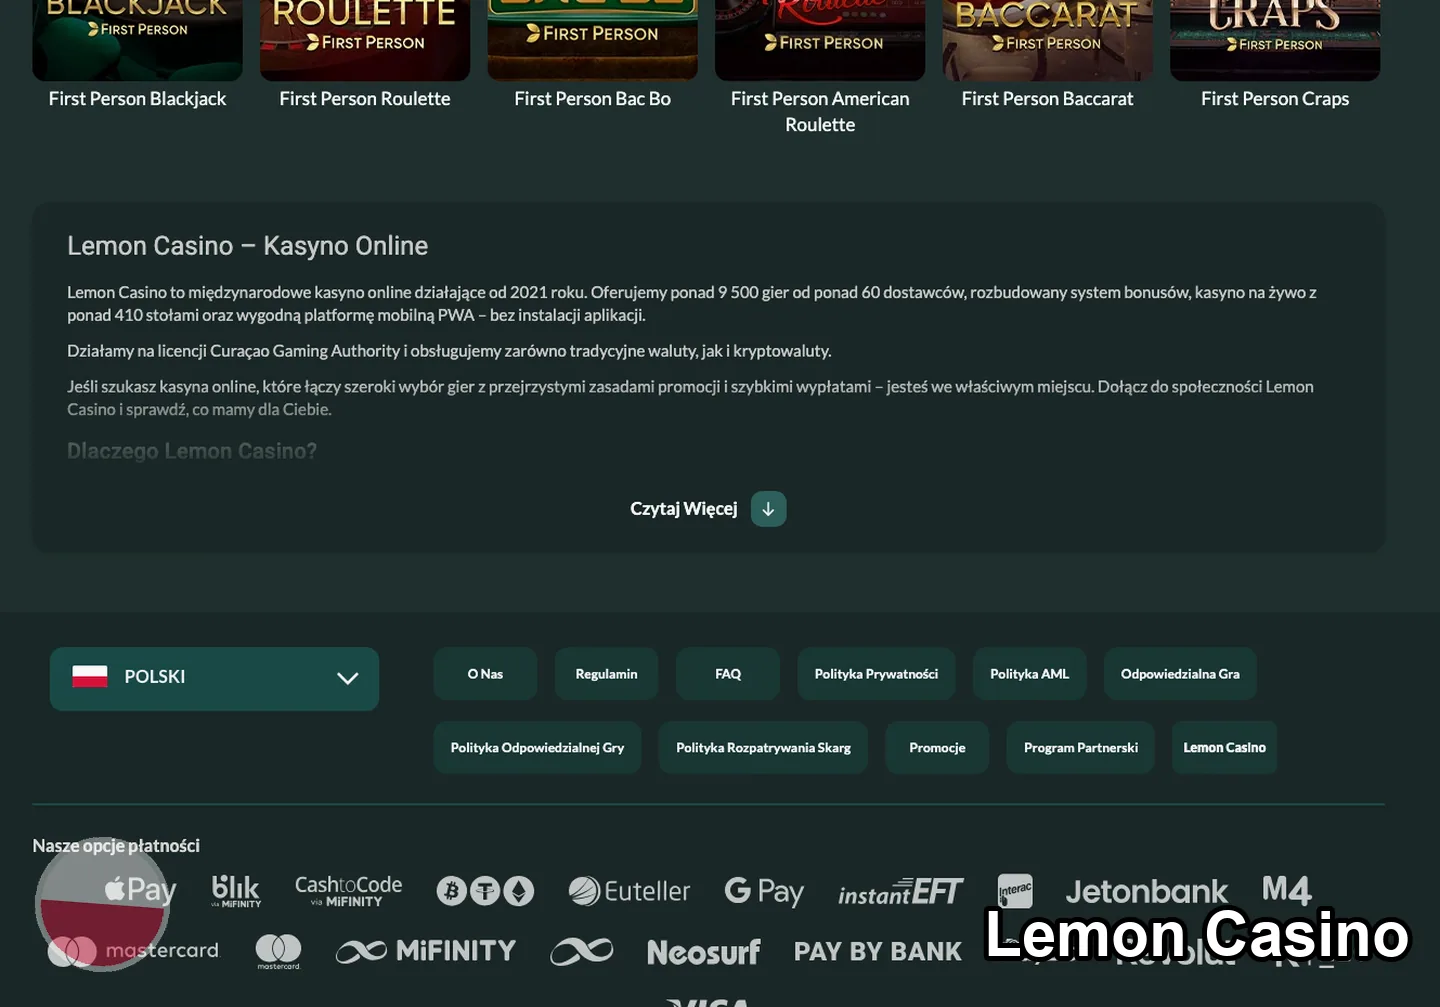Open First Person Roulette game thumbnail
The width and height of the screenshot is (1440, 1007).
[x=365, y=40]
